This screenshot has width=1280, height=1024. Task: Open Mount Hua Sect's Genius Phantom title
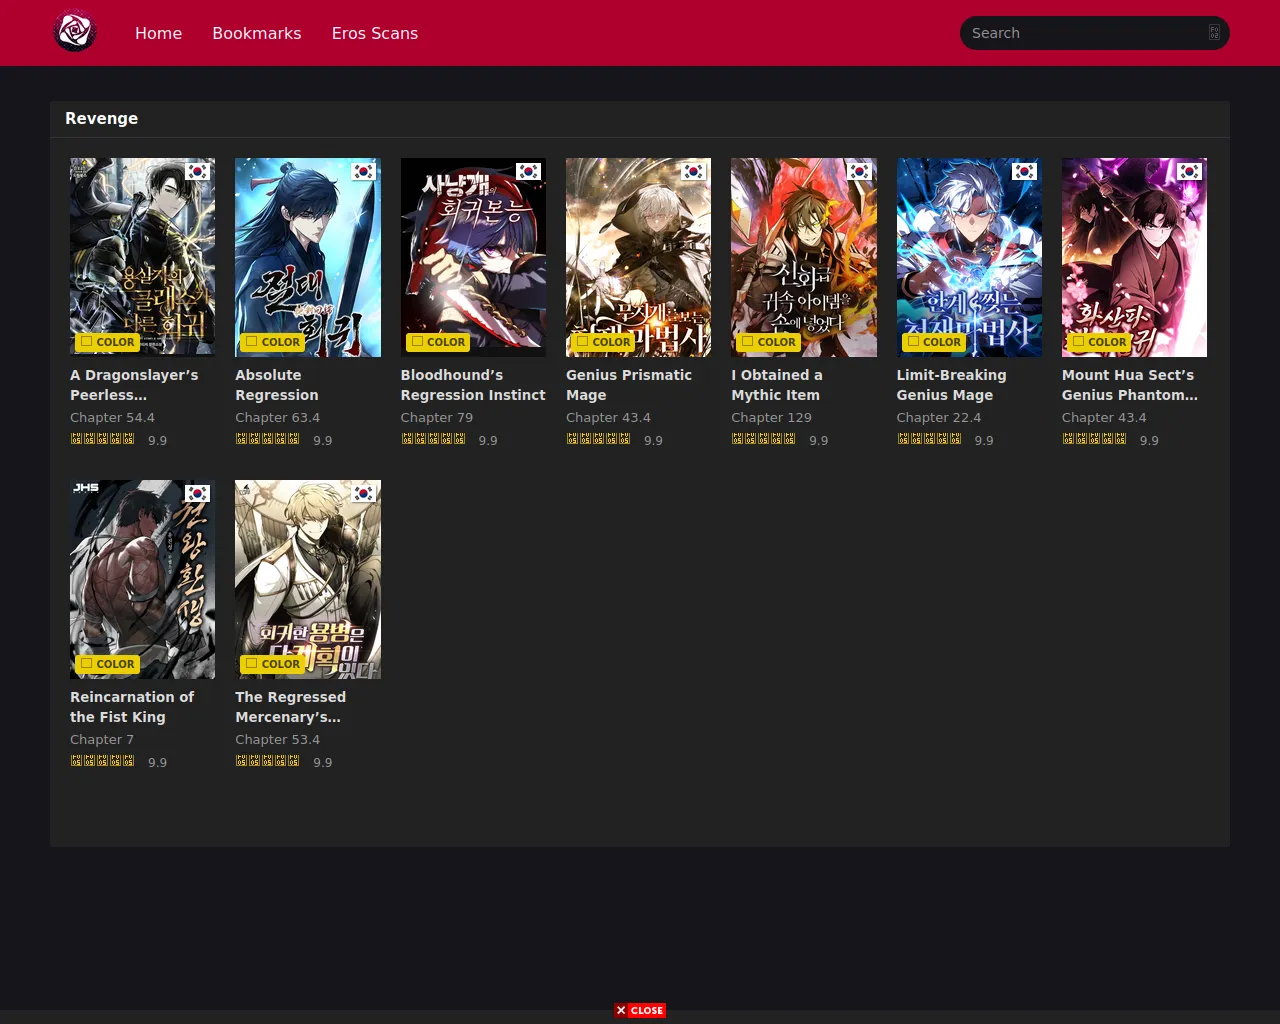(1130, 385)
